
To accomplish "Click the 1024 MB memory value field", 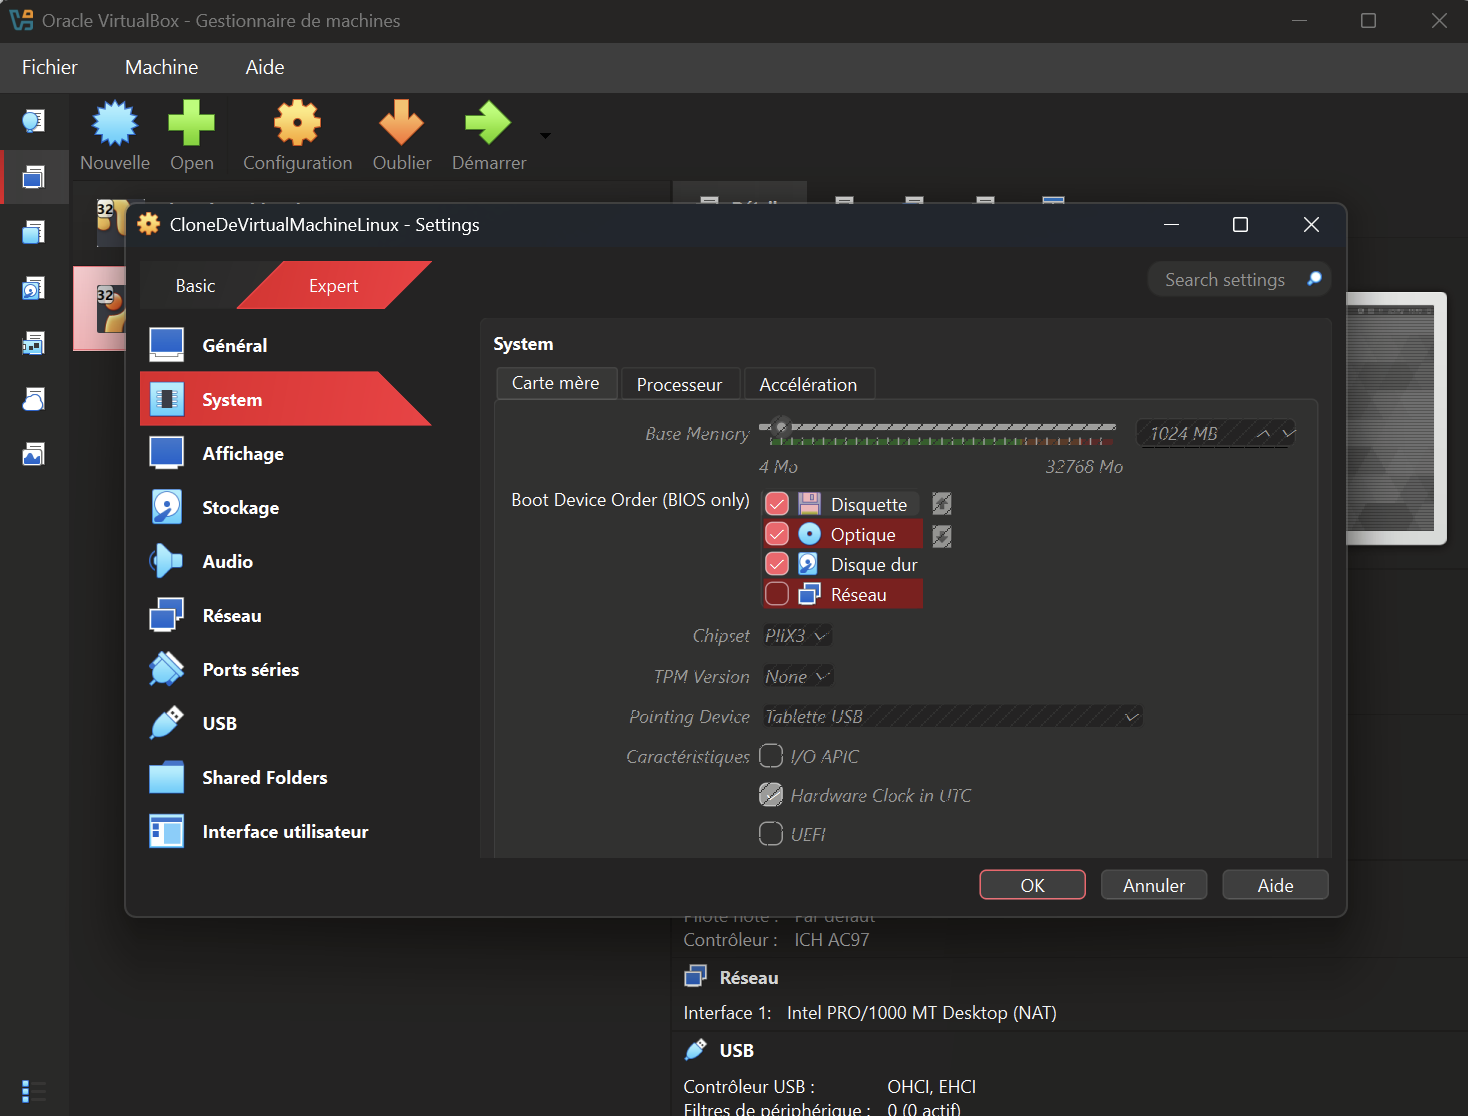I will (1194, 433).
